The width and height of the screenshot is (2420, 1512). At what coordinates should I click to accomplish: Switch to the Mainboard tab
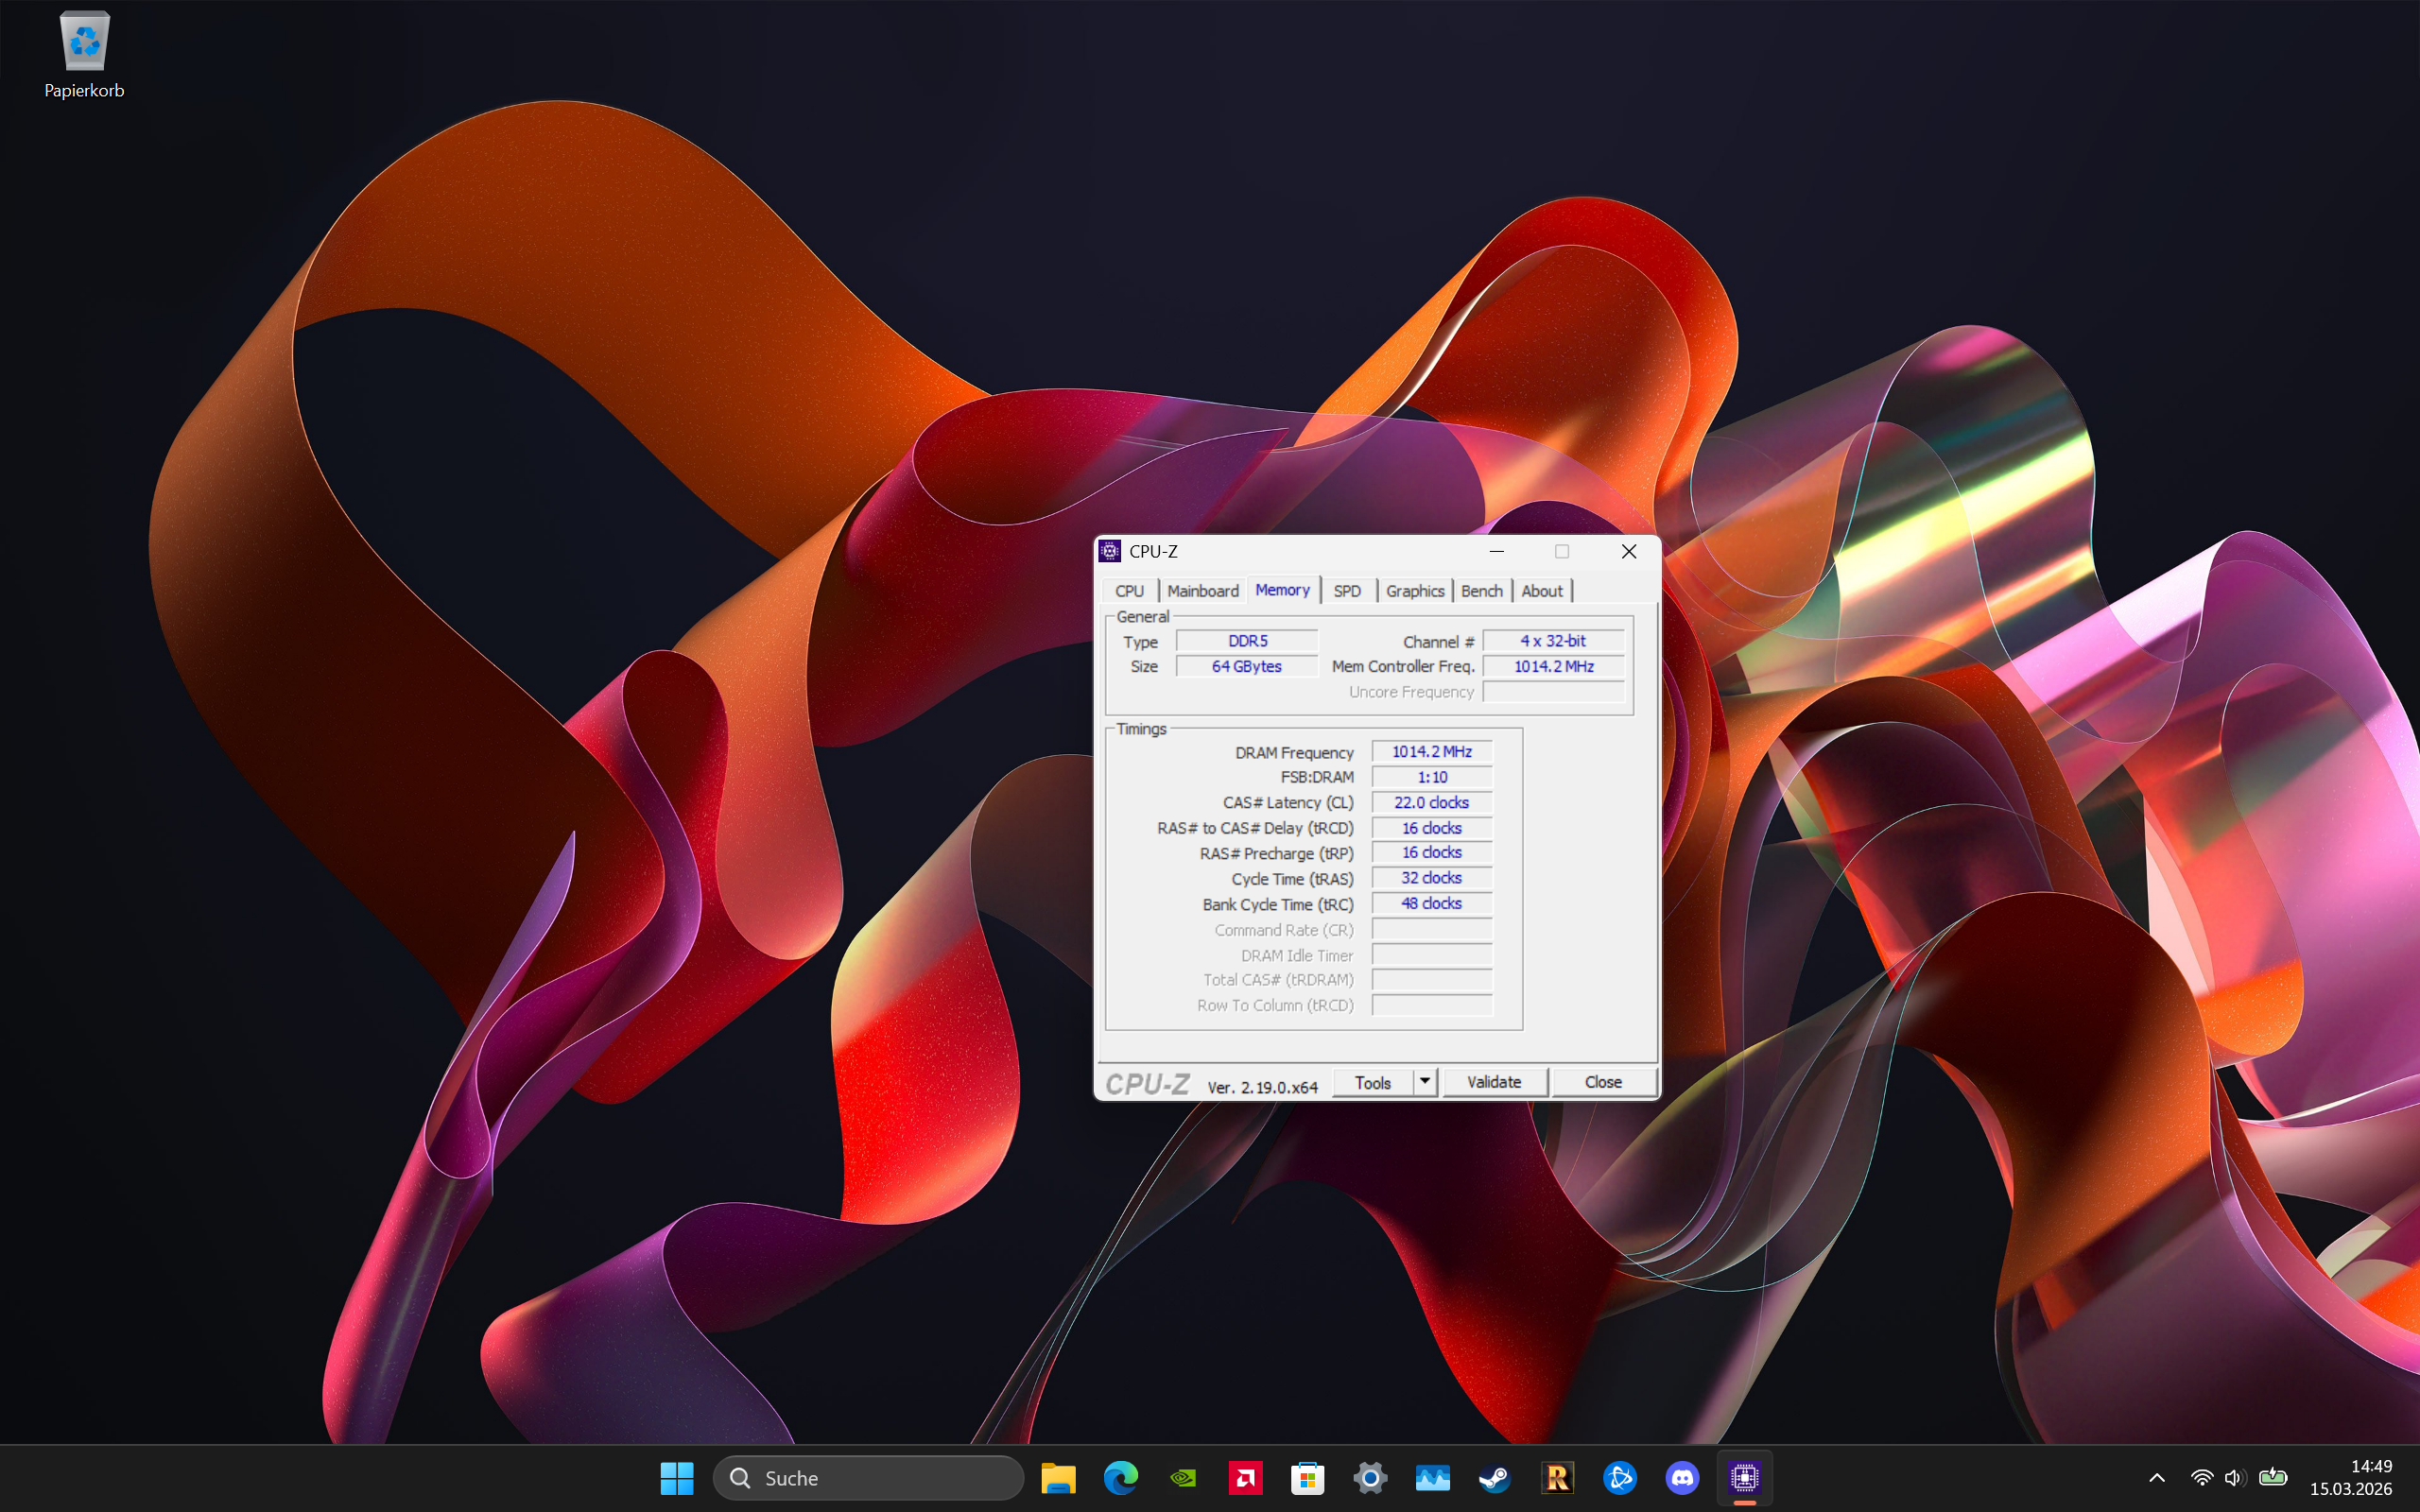1202,591
